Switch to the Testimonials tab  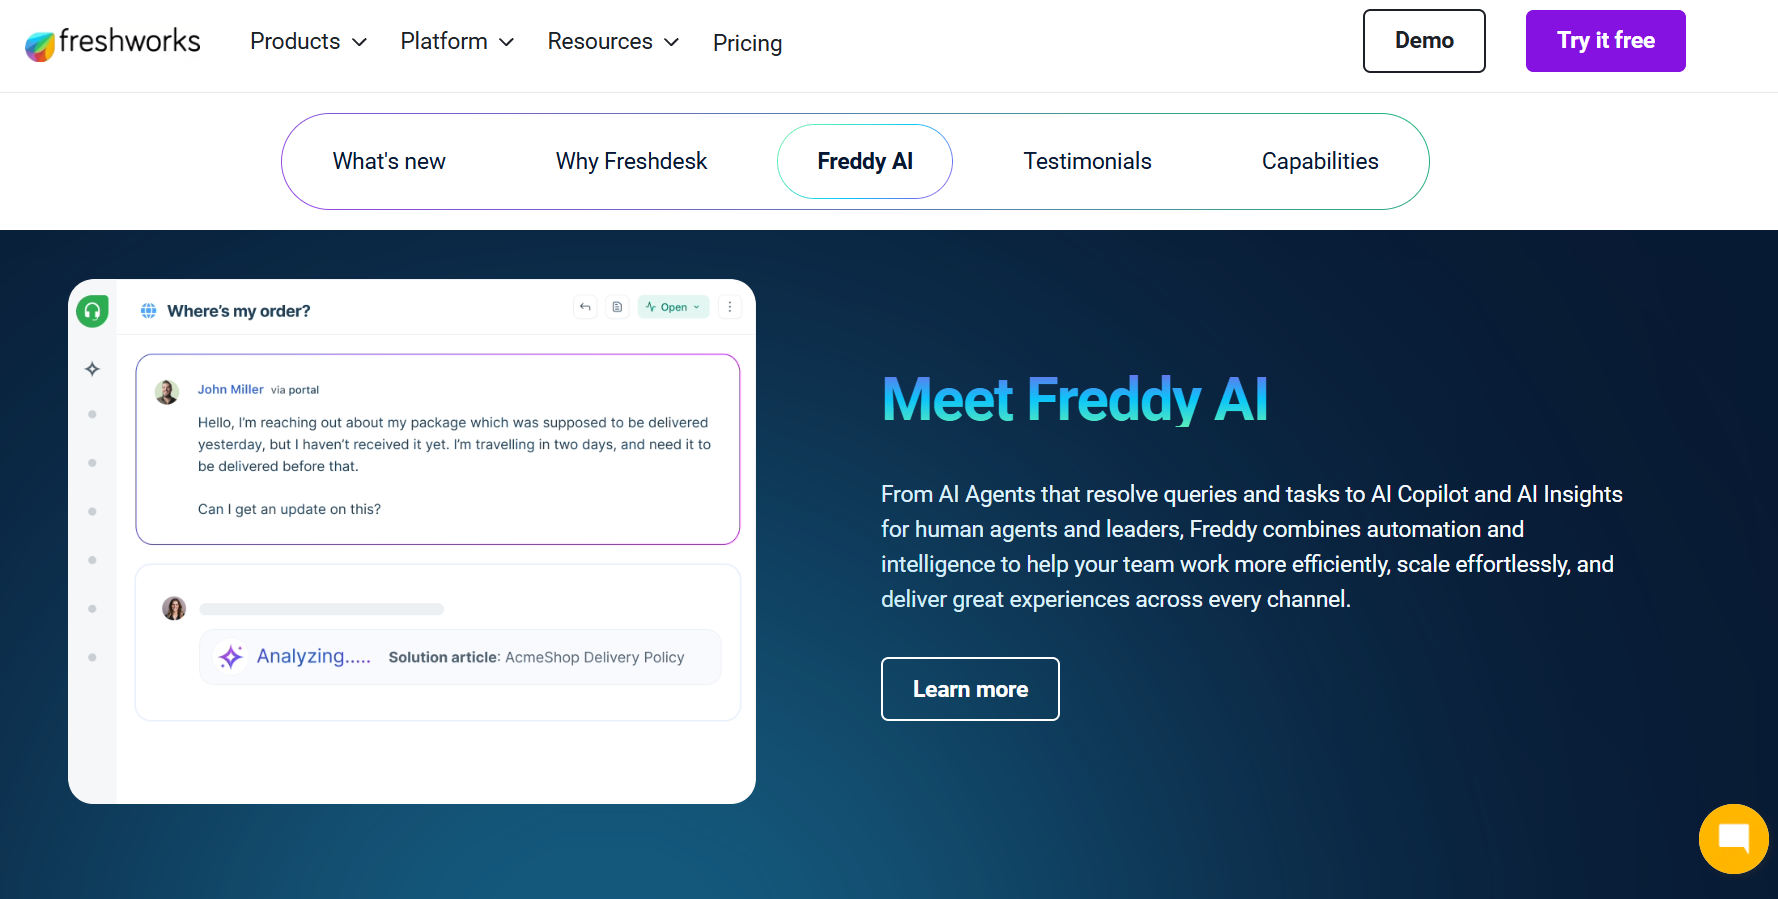coord(1087,161)
